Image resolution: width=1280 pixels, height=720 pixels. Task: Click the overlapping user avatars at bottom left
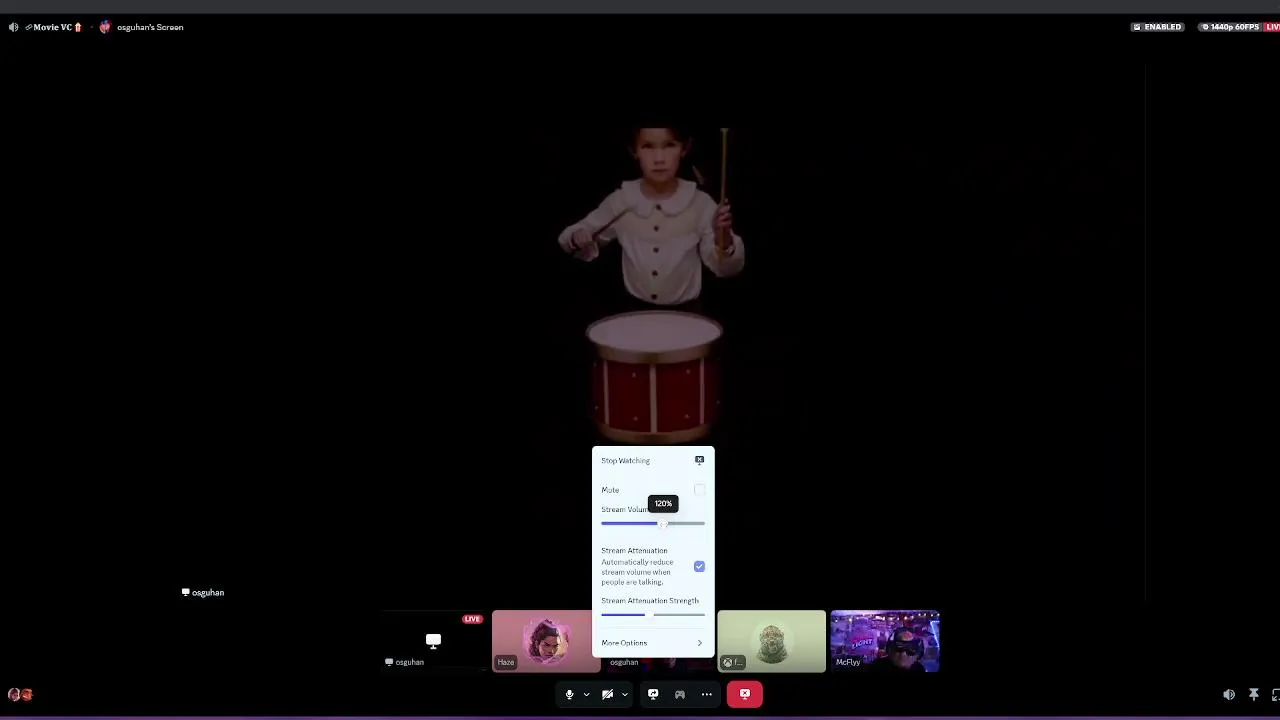20,694
